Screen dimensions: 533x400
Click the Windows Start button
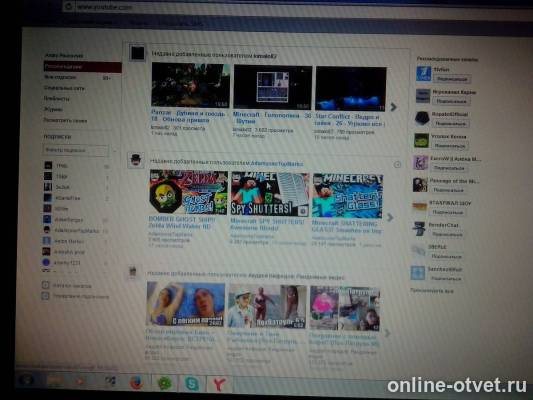(26, 380)
